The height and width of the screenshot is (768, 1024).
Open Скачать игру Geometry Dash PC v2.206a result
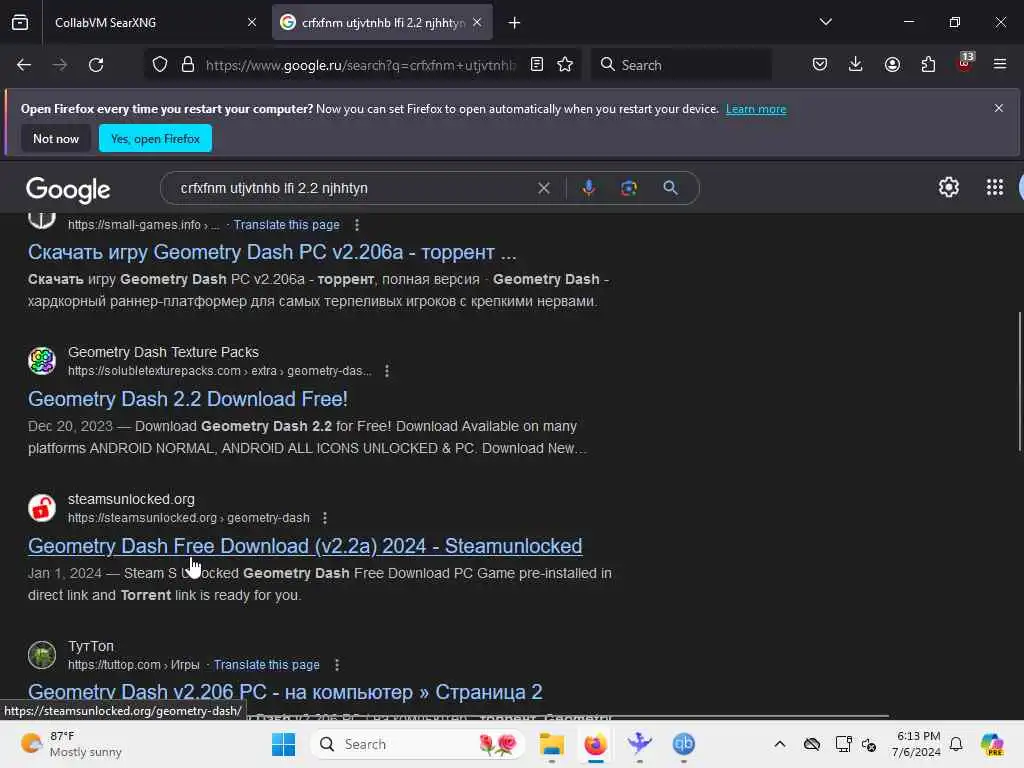click(272, 252)
